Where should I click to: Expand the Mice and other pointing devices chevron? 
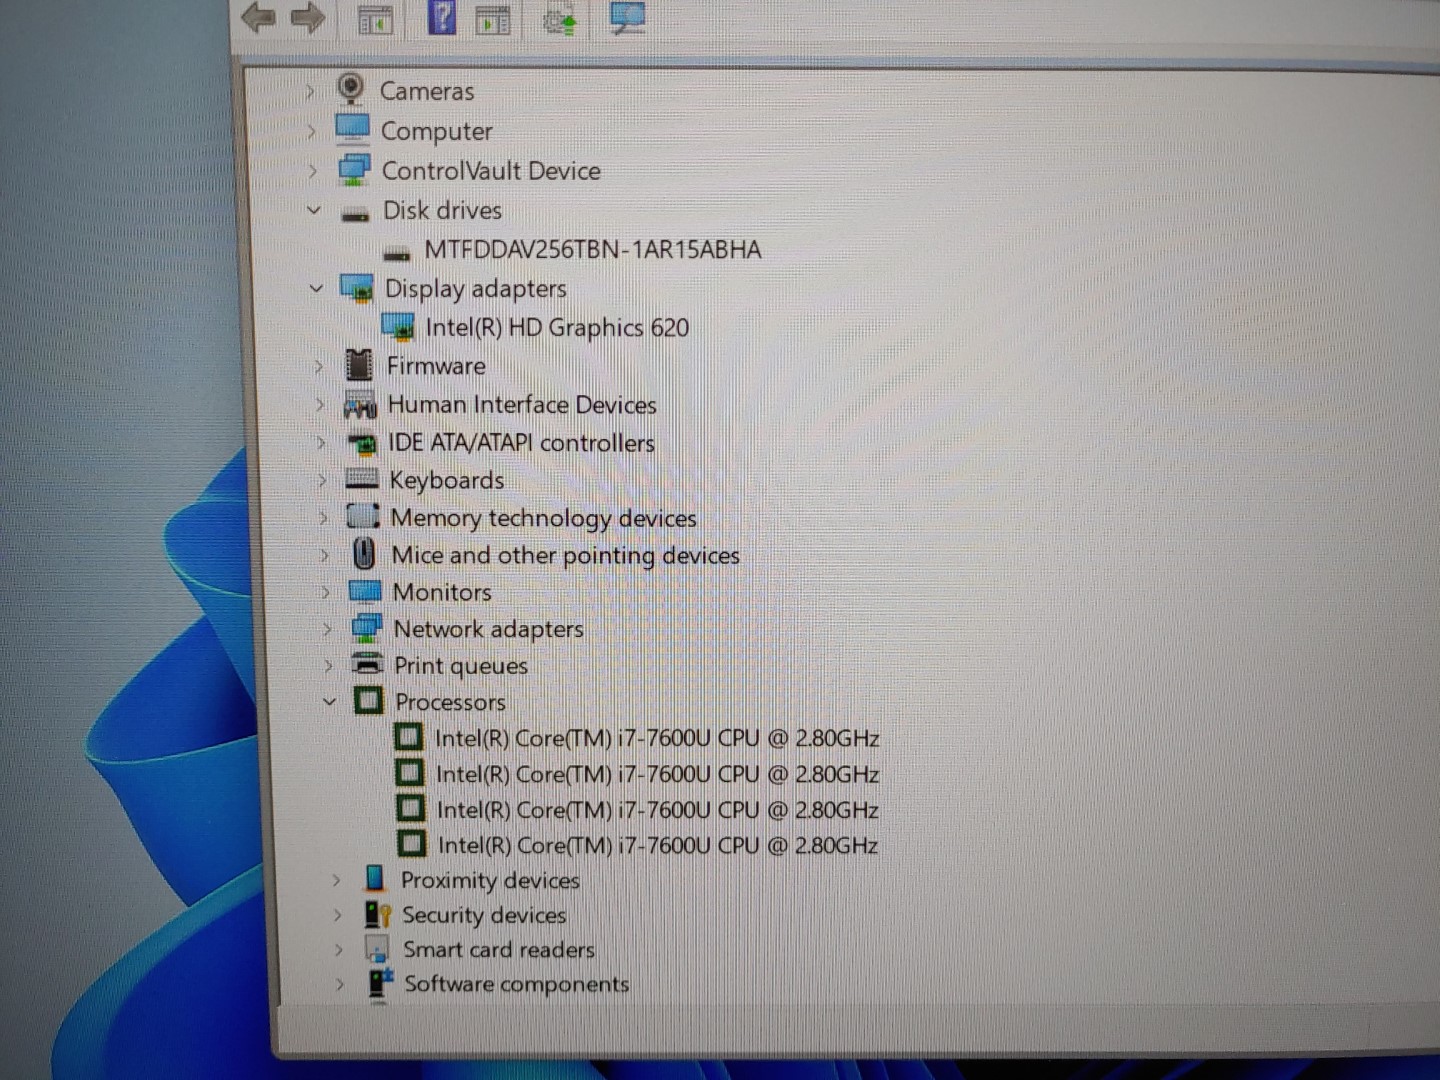[x=323, y=555]
